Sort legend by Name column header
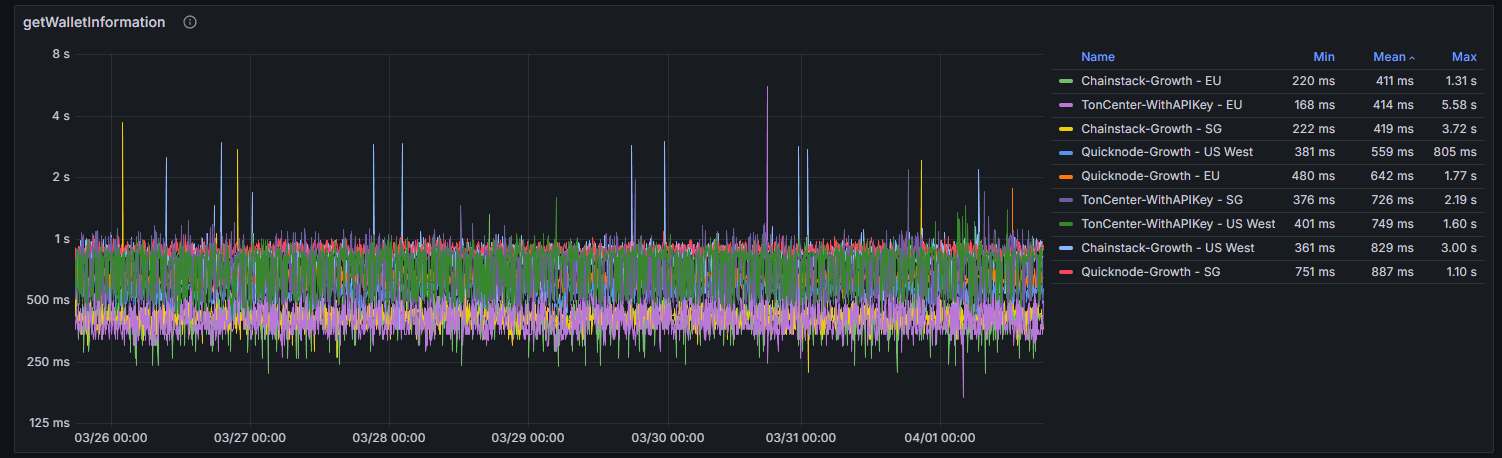Image resolution: width=1502 pixels, height=458 pixels. coord(1098,57)
